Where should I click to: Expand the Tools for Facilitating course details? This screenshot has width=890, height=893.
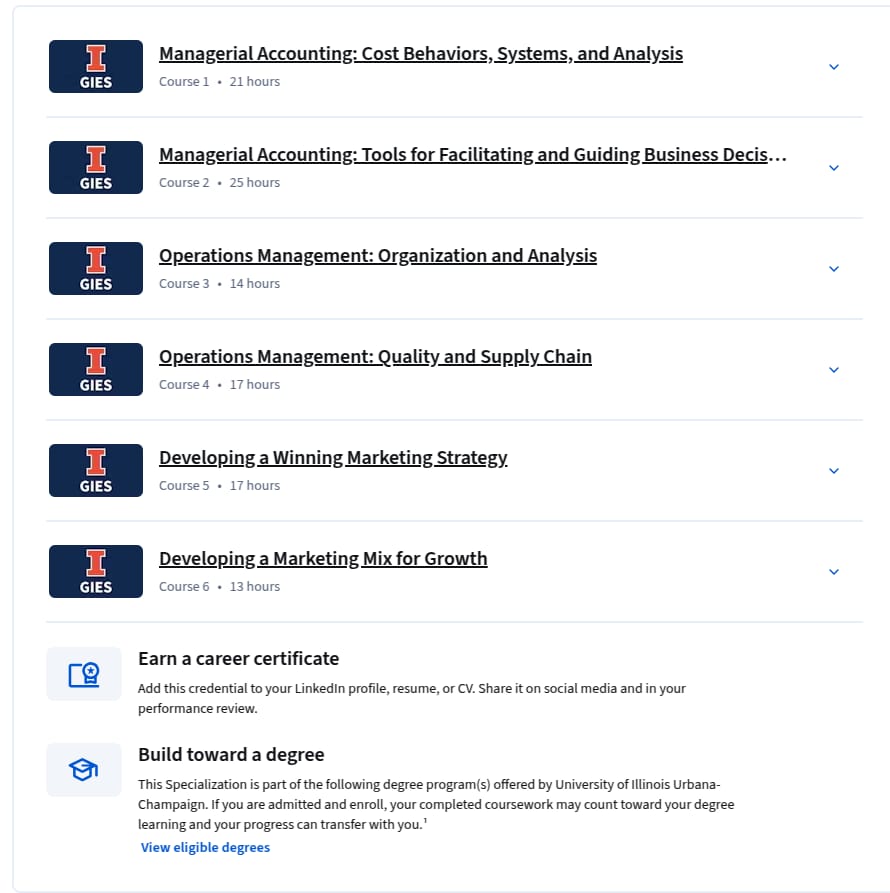click(x=834, y=168)
